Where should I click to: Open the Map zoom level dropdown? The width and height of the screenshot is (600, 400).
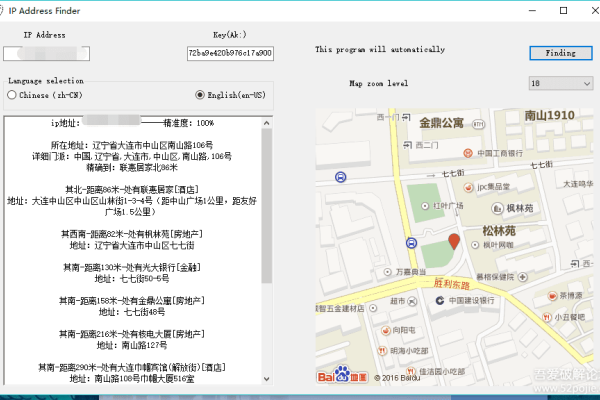click(561, 83)
